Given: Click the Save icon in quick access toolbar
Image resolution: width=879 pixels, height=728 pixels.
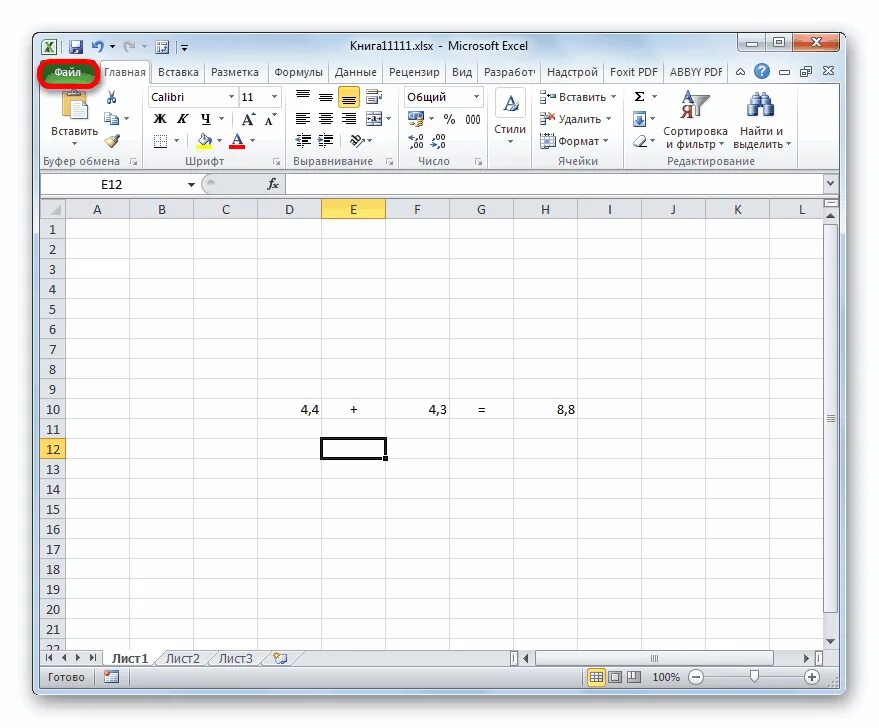Looking at the screenshot, I should tap(76, 47).
